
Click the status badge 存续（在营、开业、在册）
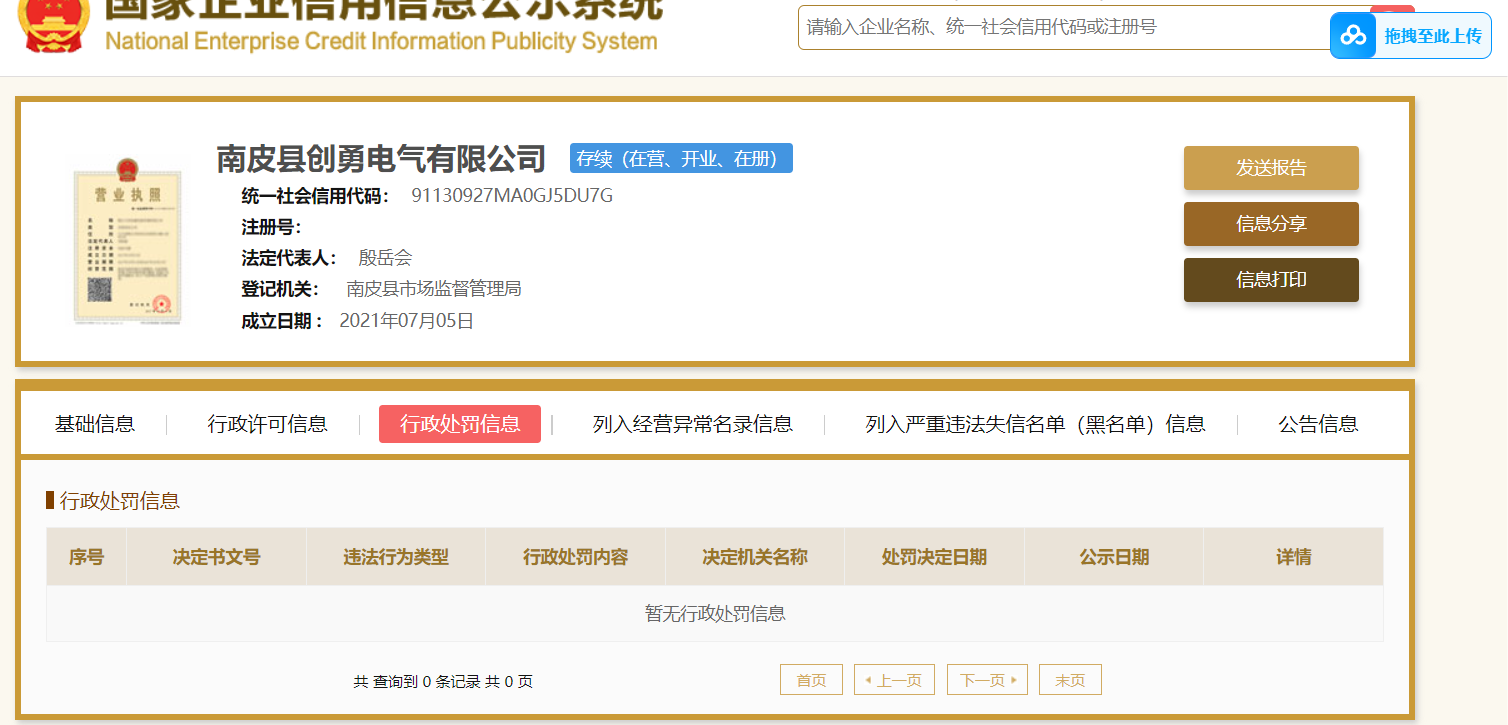point(681,158)
